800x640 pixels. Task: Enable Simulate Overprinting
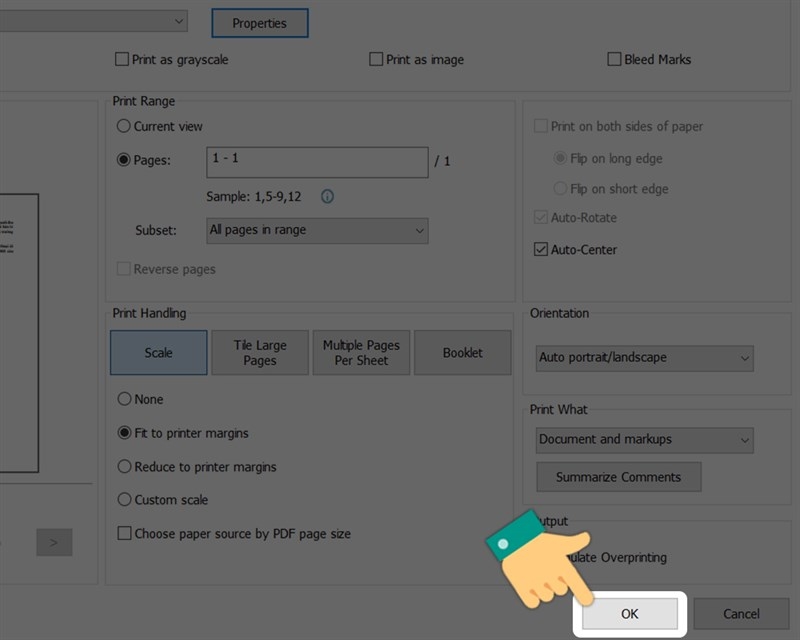[540, 557]
